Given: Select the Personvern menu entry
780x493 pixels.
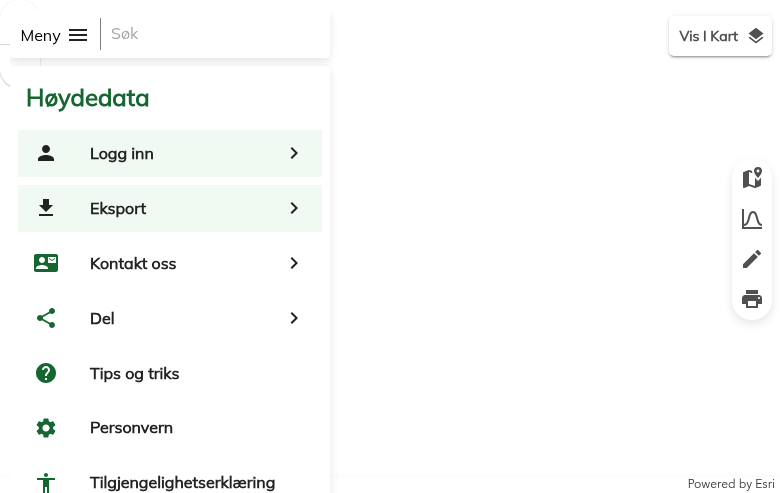Looking at the screenshot, I should 131,428.
